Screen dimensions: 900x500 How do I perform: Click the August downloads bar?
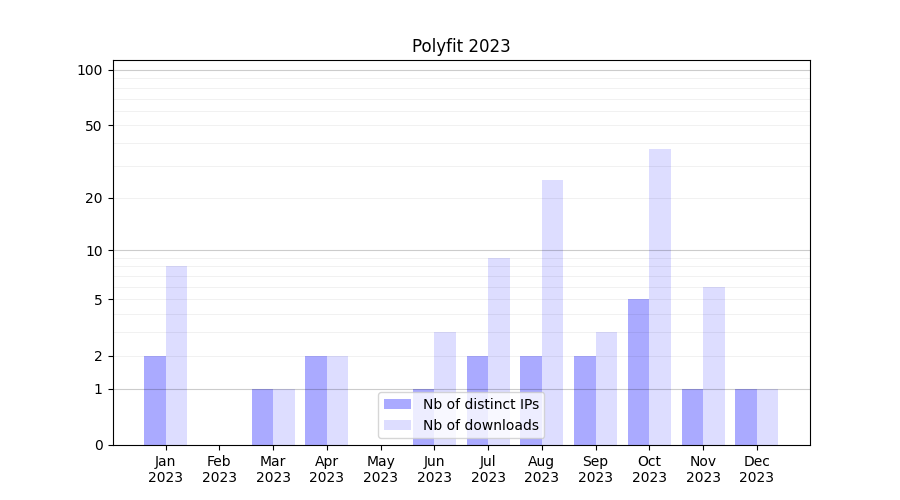(553, 312)
